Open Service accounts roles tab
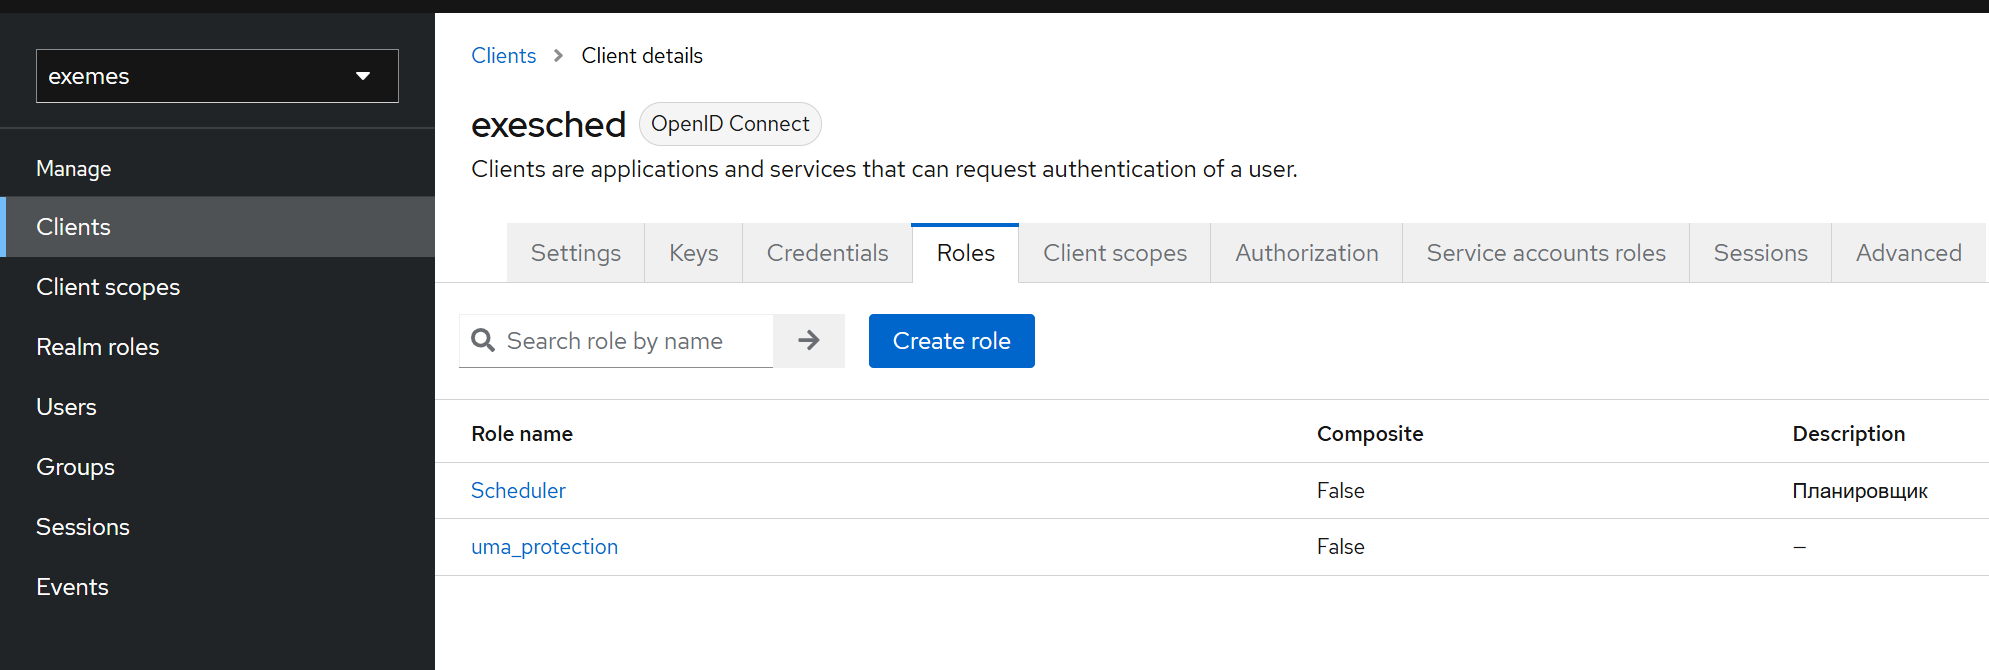This screenshot has height=670, width=1989. [1545, 253]
